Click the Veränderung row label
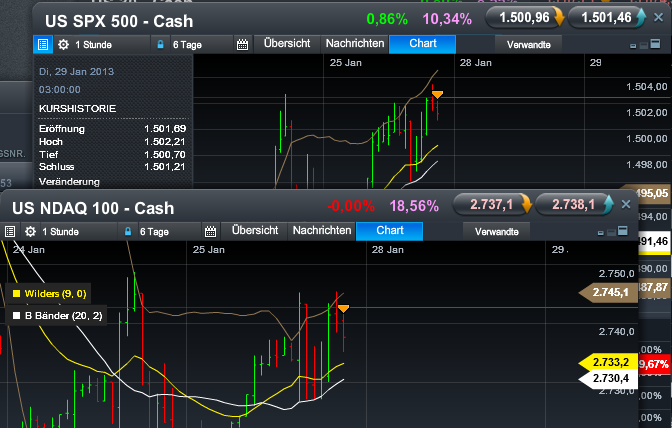Screen dimensions: 672x428 (x=69, y=182)
